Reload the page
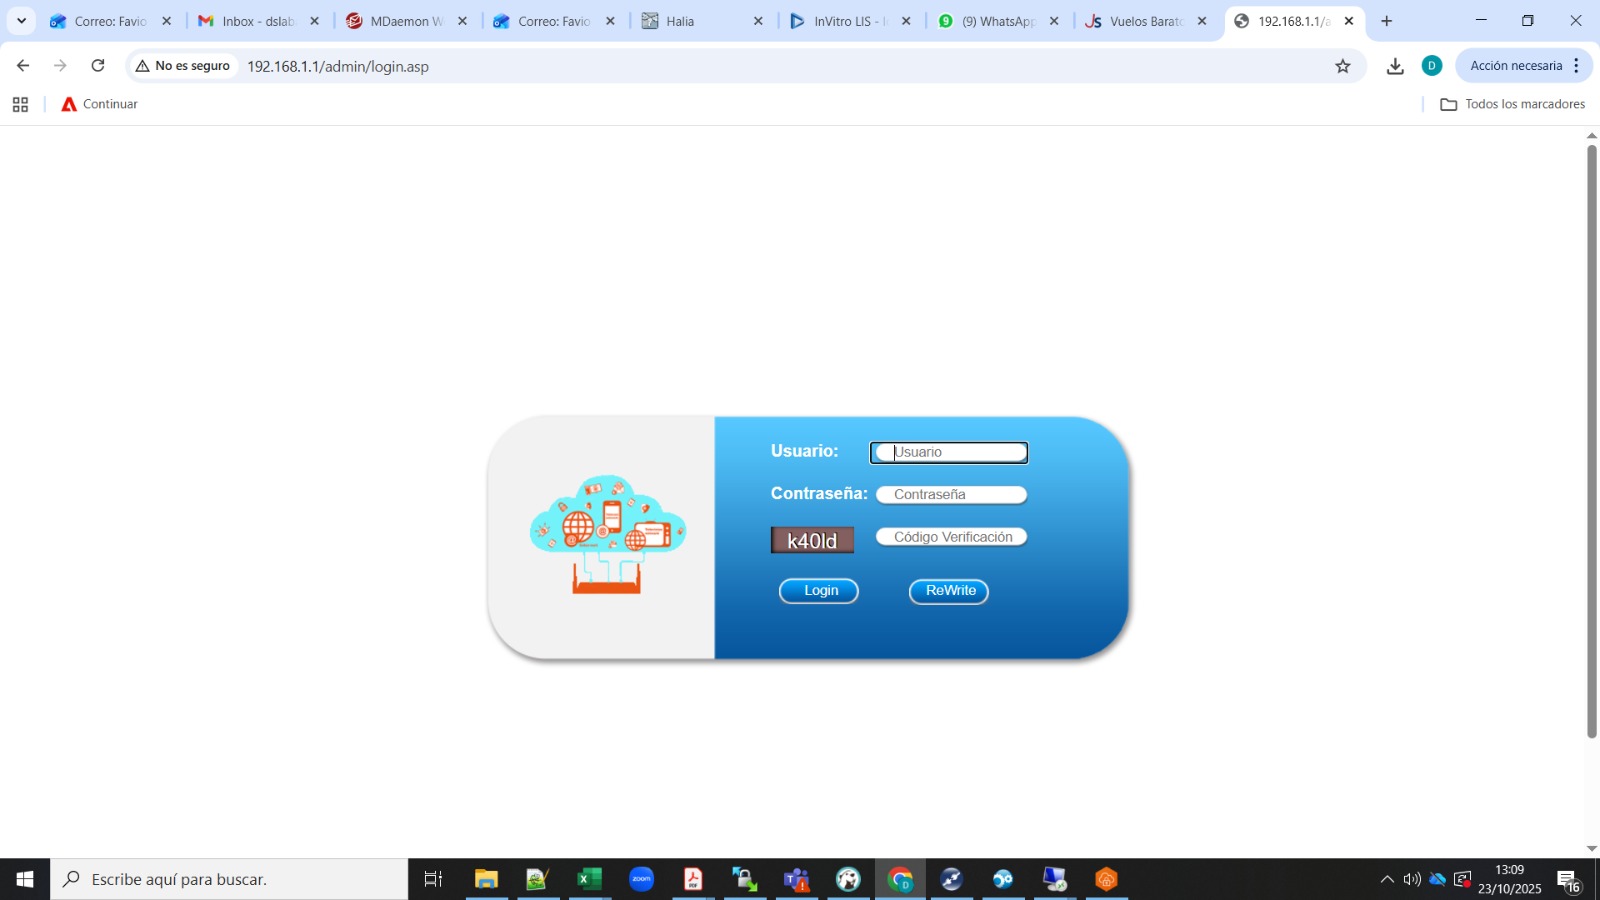The image size is (1600, 900). click(98, 66)
